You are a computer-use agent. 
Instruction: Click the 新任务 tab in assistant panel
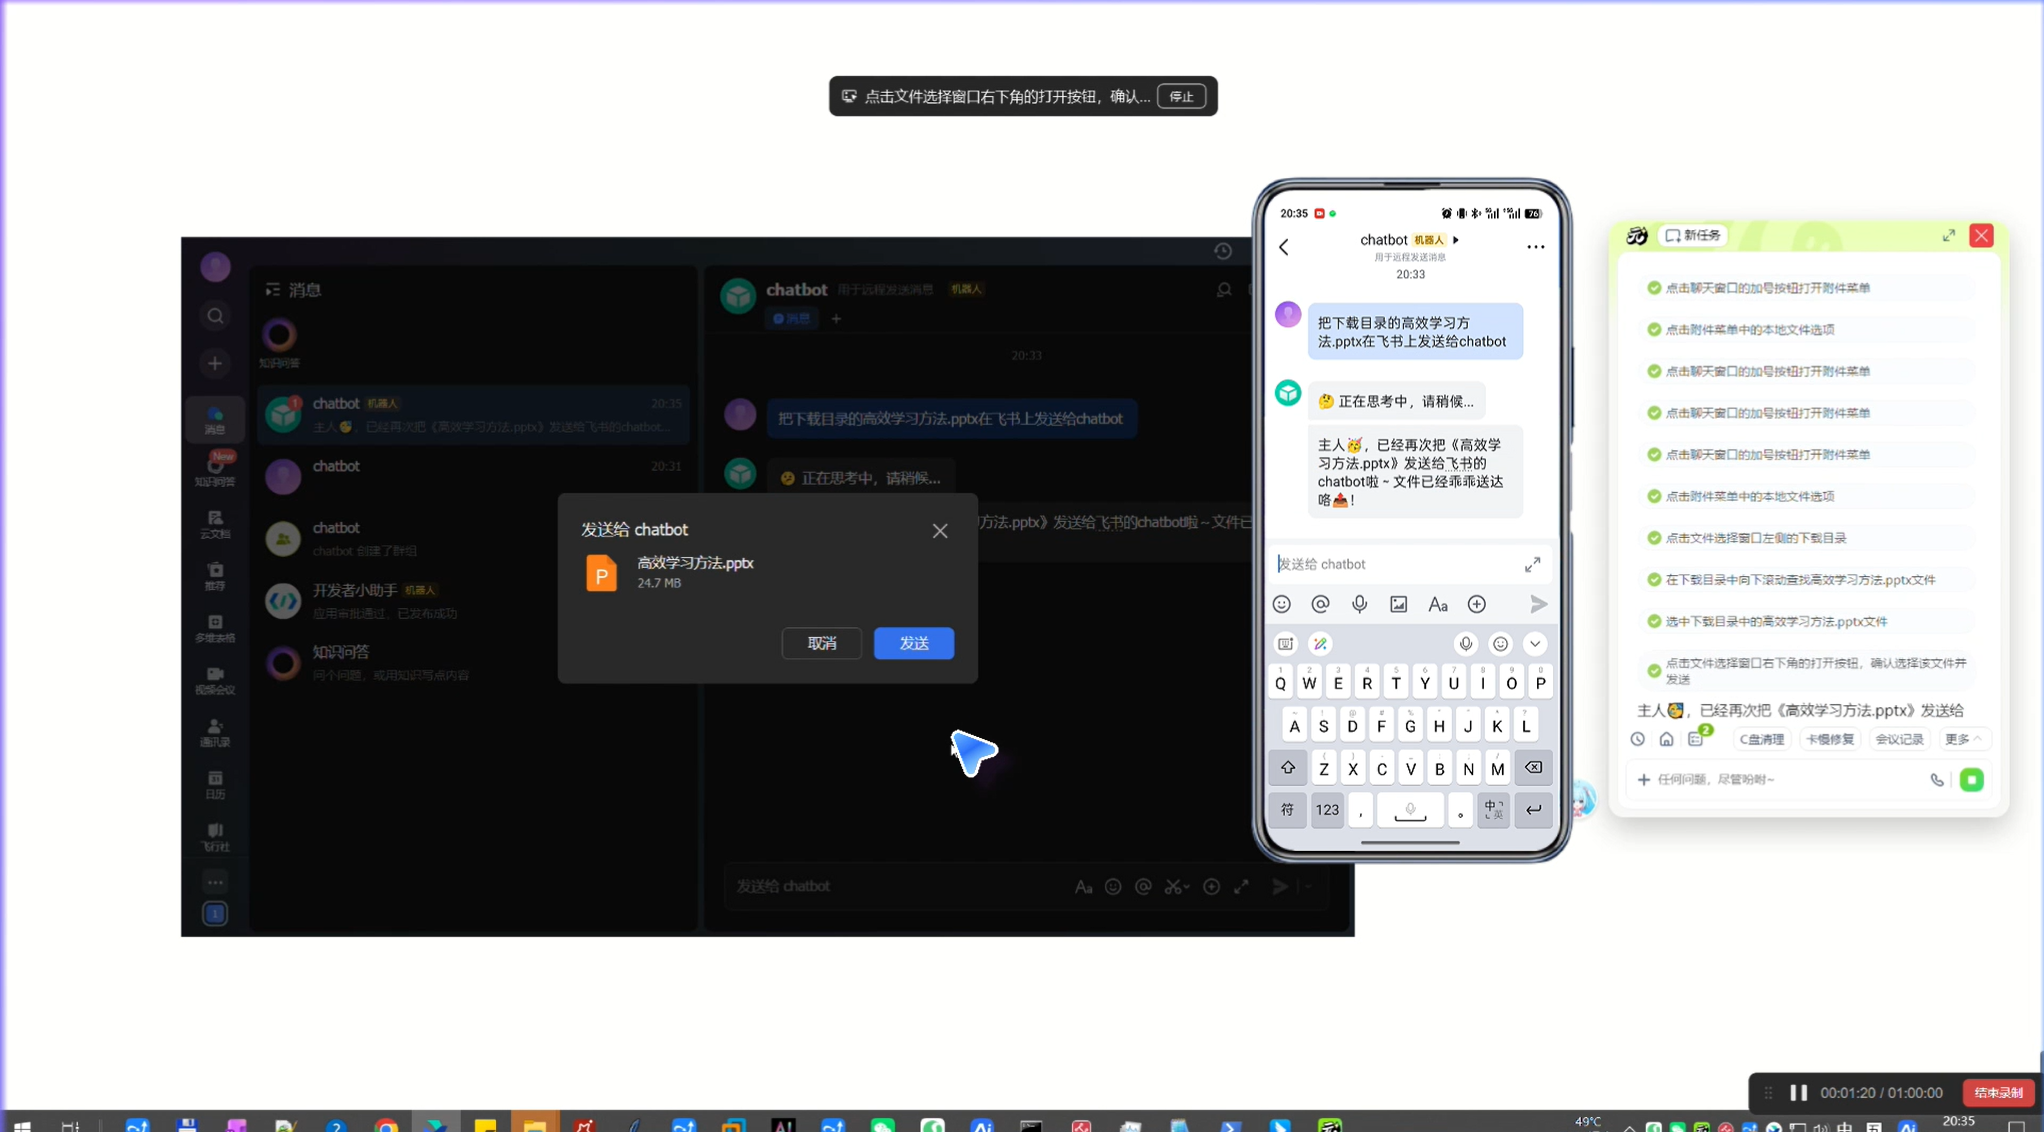click(1693, 236)
